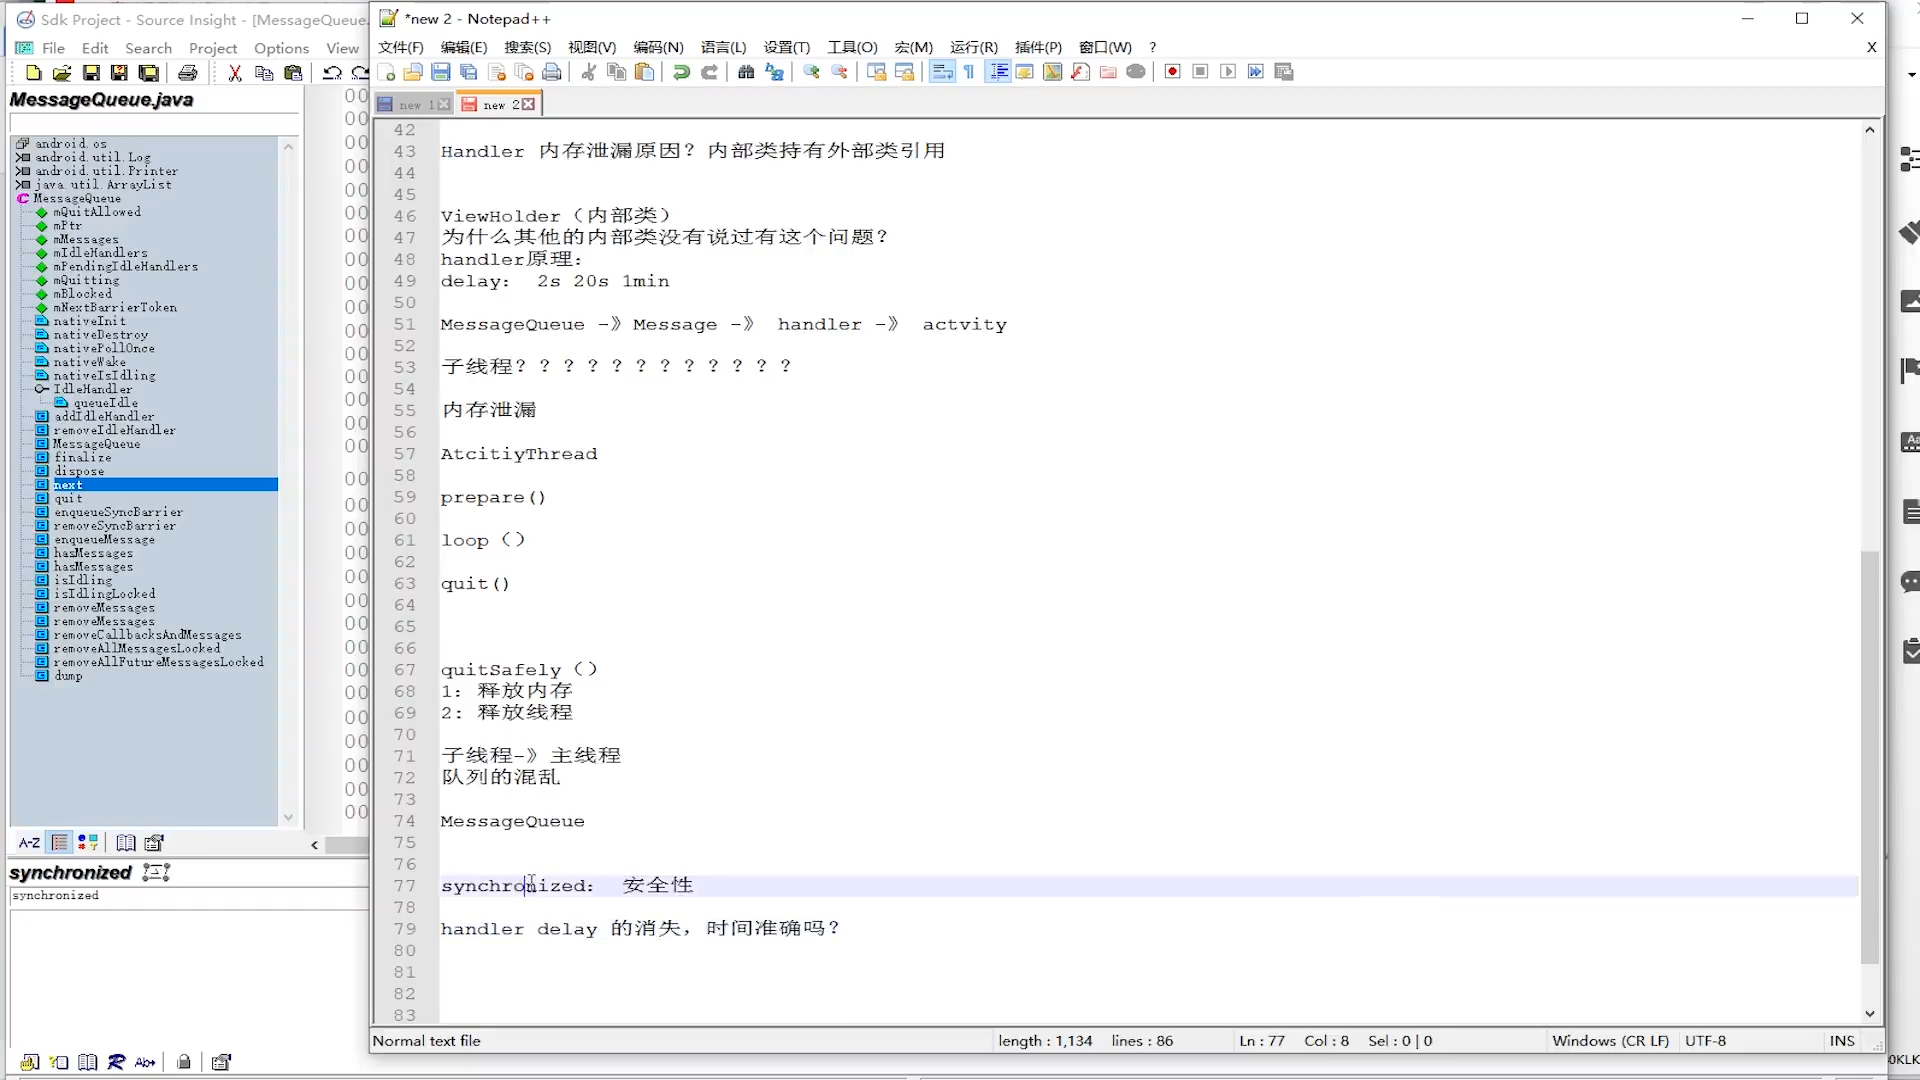
Task: Paste clipboard contents using toolbar icon
Action: click(644, 71)
